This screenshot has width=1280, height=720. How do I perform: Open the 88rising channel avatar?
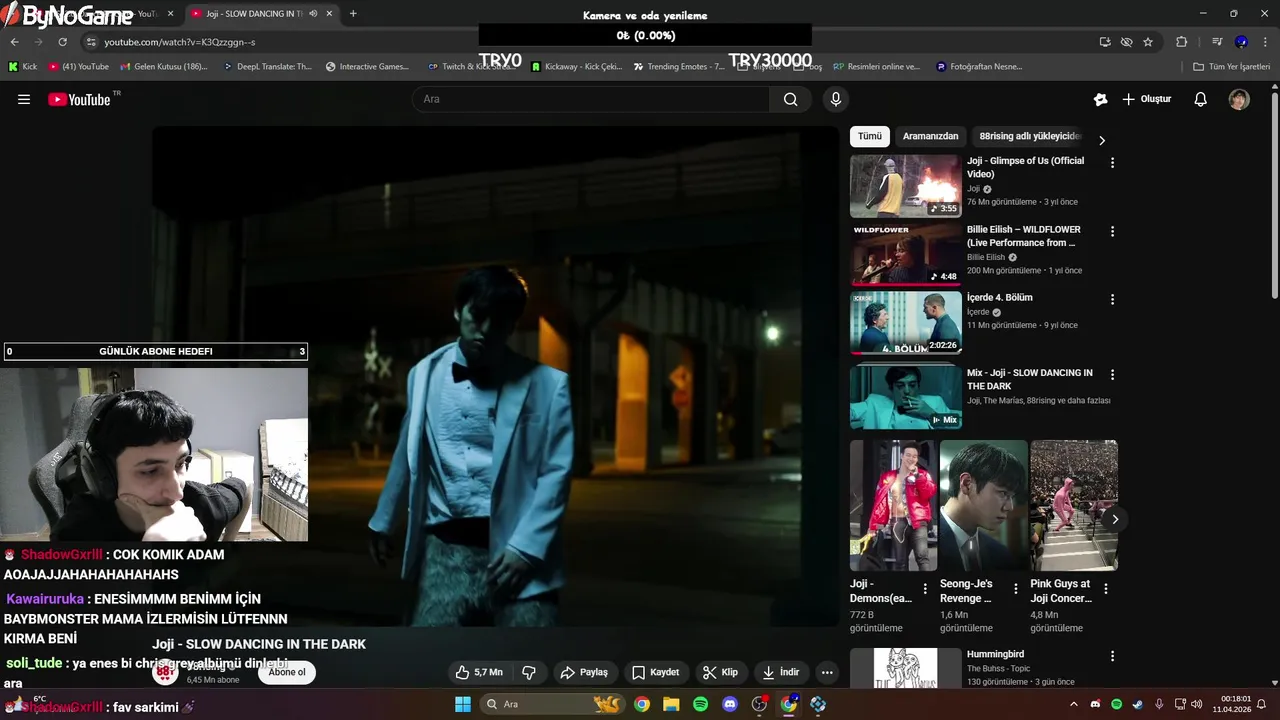165,672
